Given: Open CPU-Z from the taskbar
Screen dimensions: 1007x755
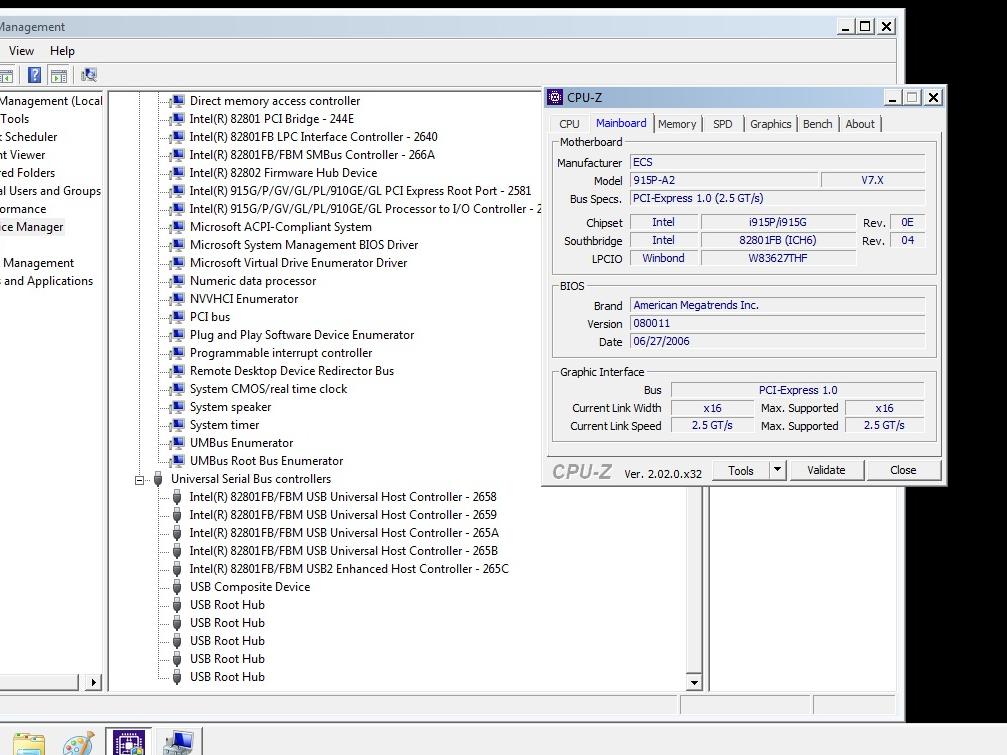Looking at the screenshot, I should click(129, 743).
